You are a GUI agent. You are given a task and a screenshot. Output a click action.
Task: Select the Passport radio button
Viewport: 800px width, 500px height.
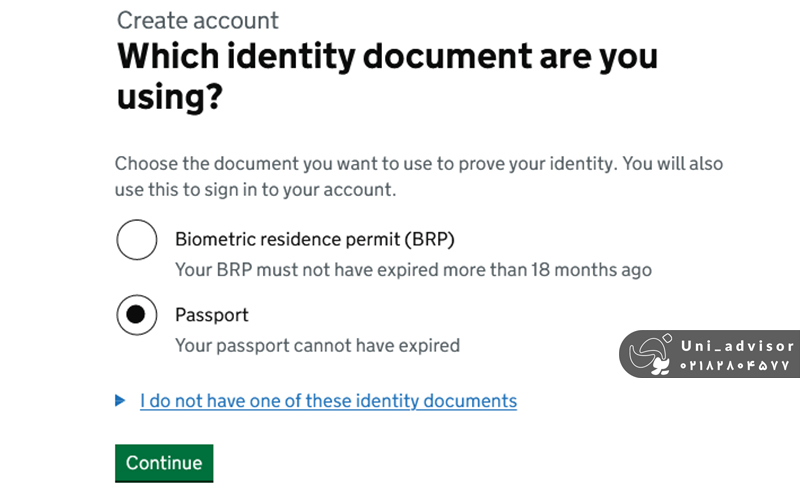click(x=137, y=316)
